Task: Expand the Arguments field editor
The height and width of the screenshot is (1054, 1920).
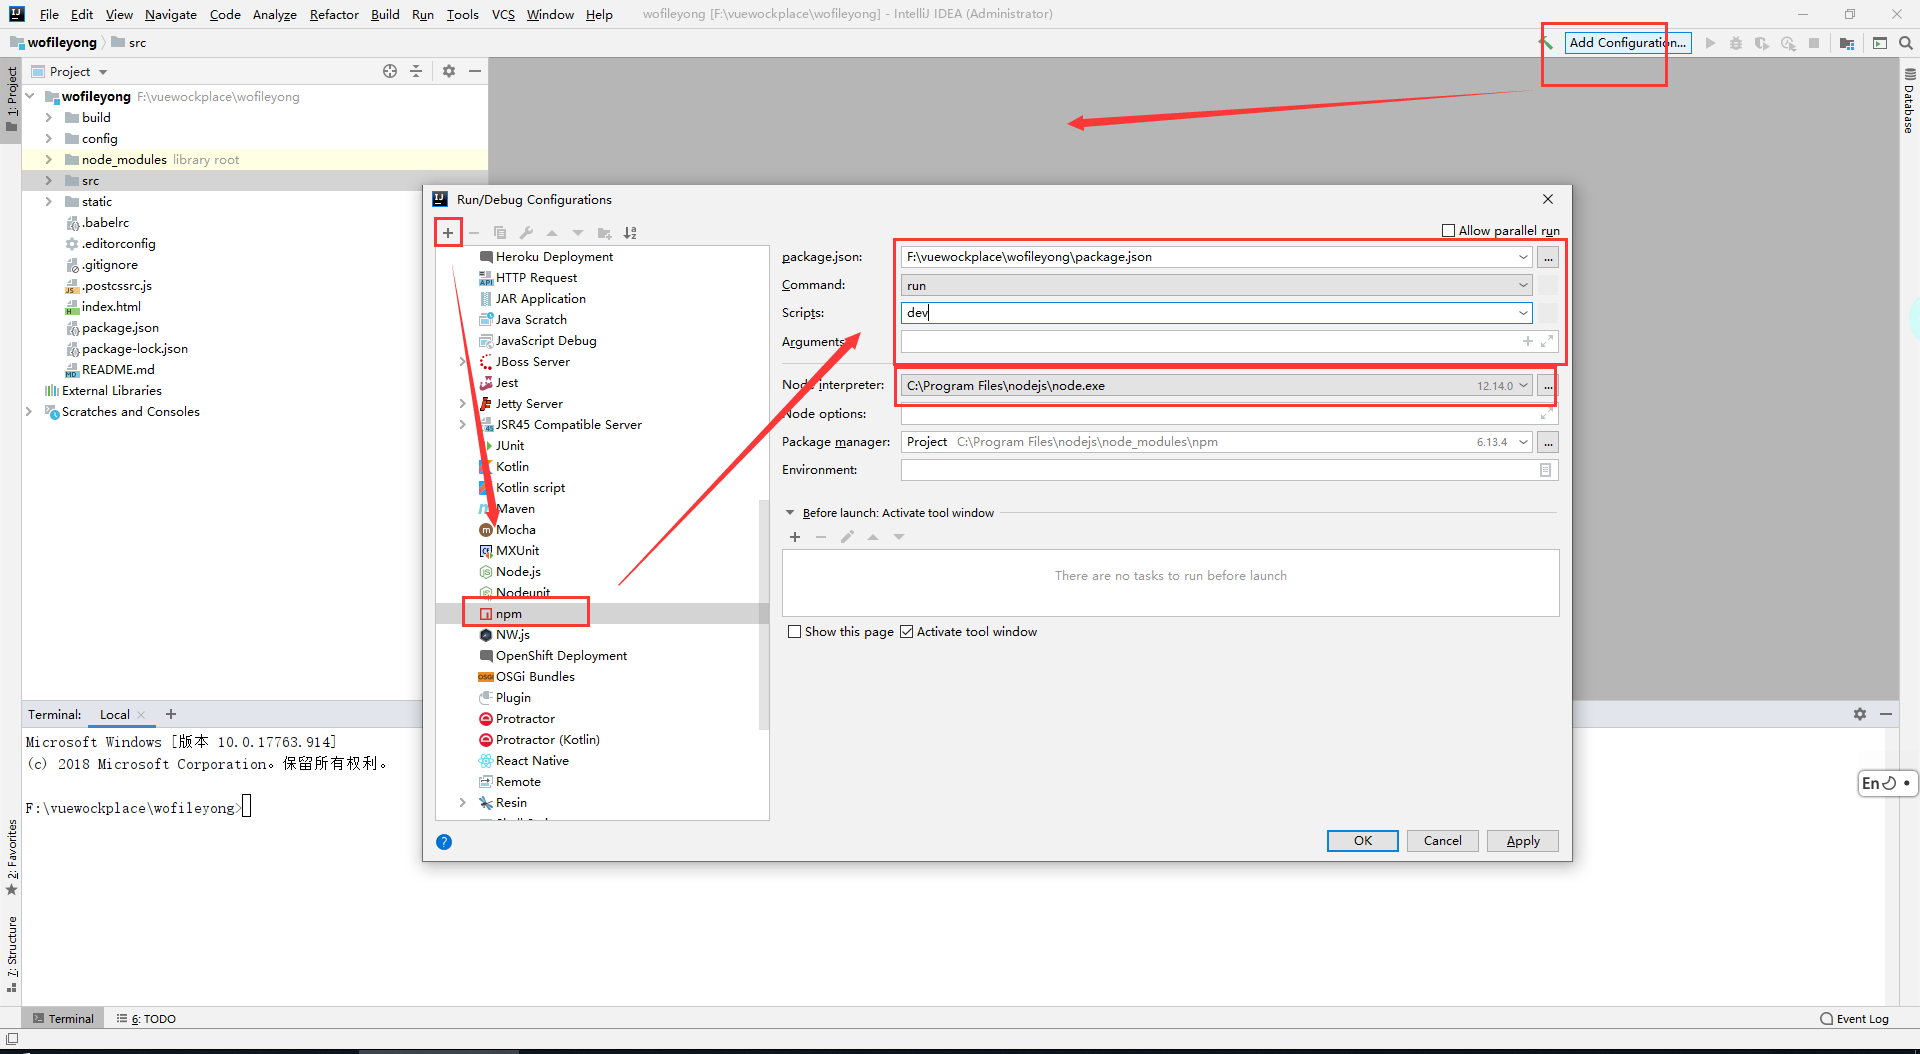Action: tap(1547, 342)
